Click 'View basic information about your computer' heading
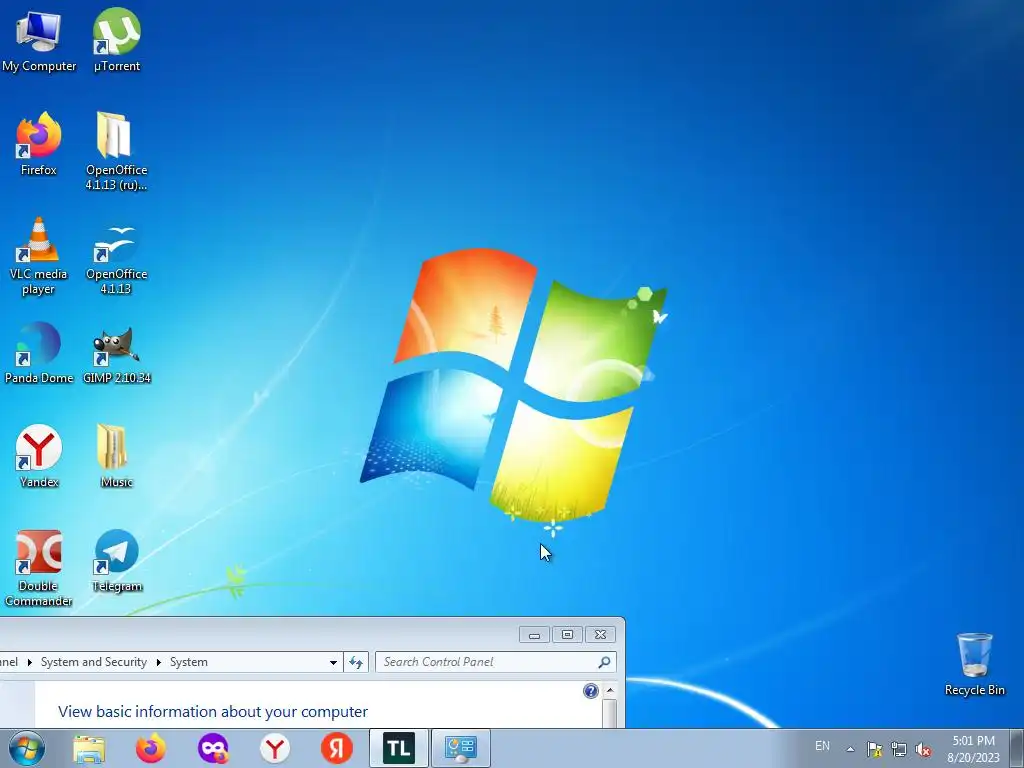 coord(213,711)
